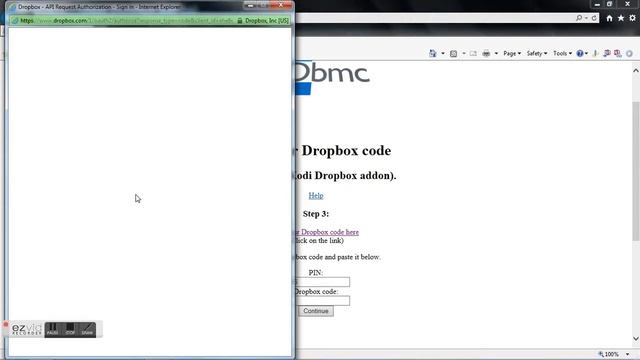Pause the ezvid recording

pyautogui.click(x=52, y=329)
